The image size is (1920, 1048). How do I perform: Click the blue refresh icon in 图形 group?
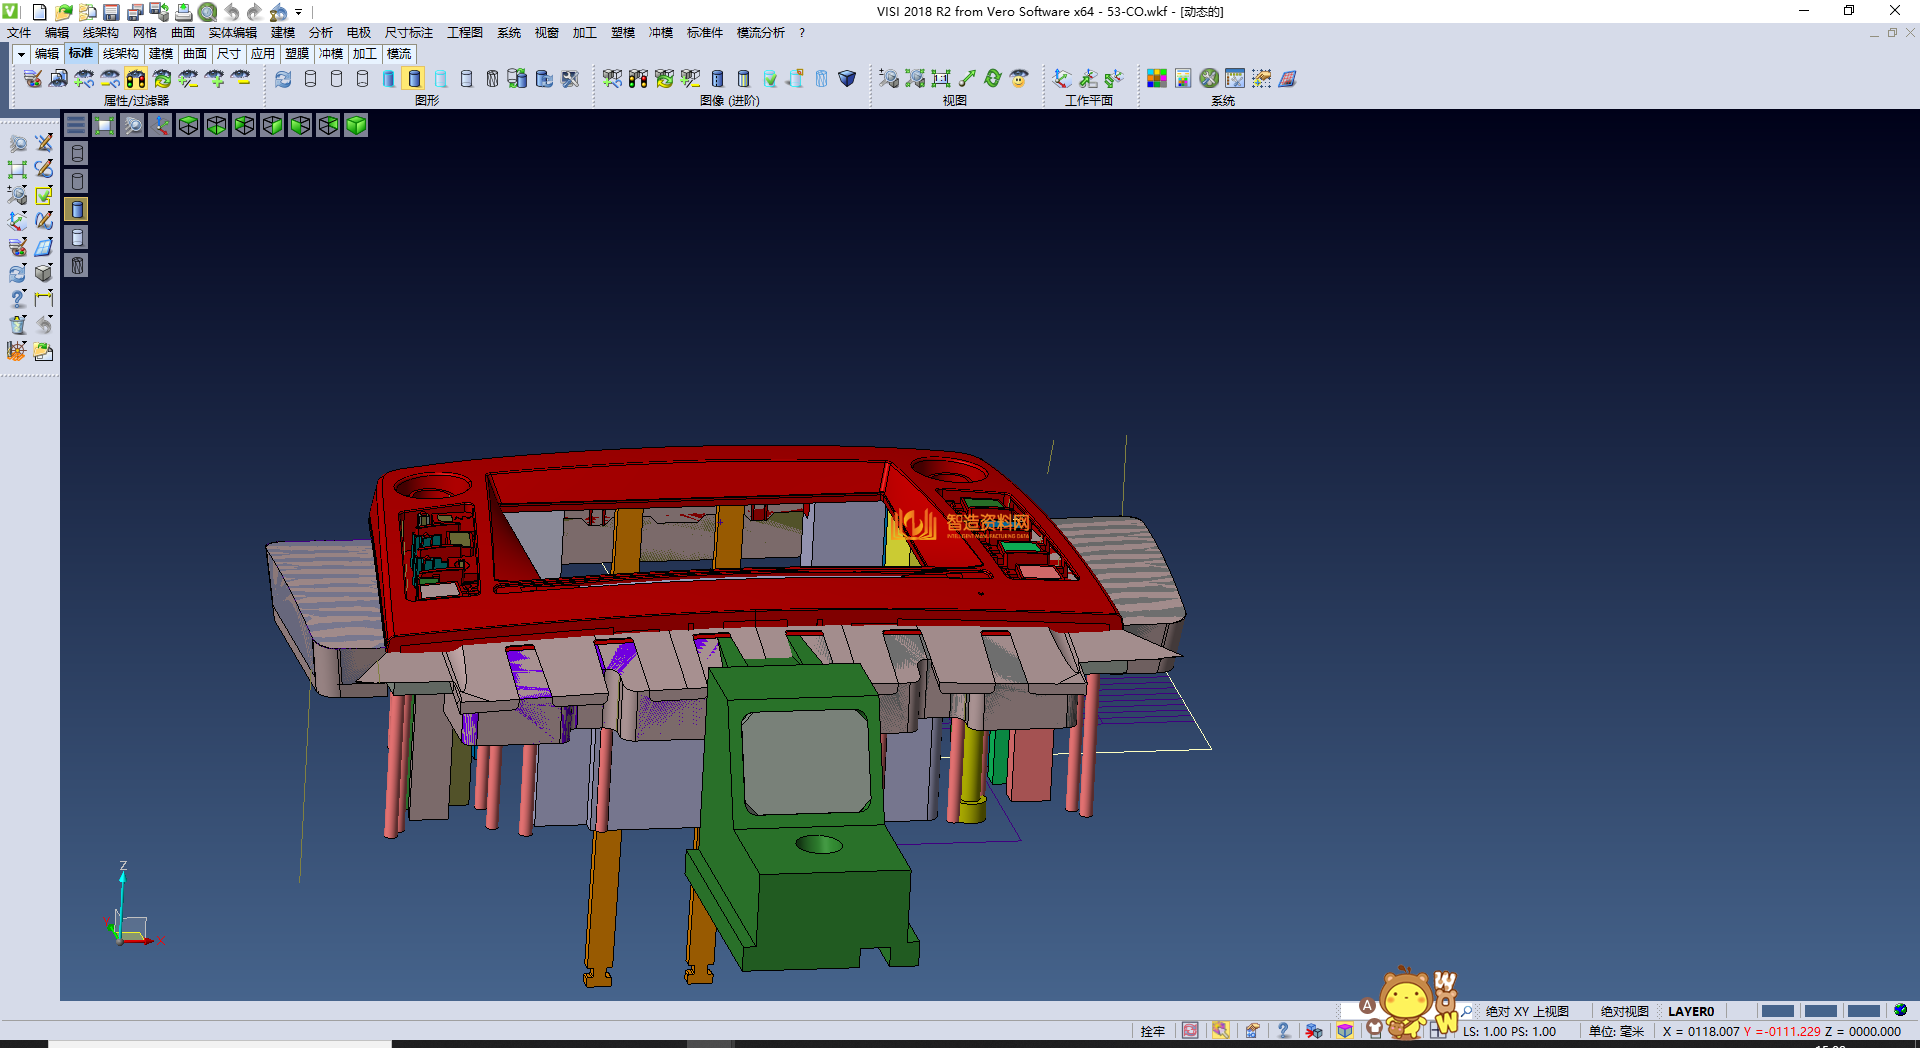click(284, 79)
